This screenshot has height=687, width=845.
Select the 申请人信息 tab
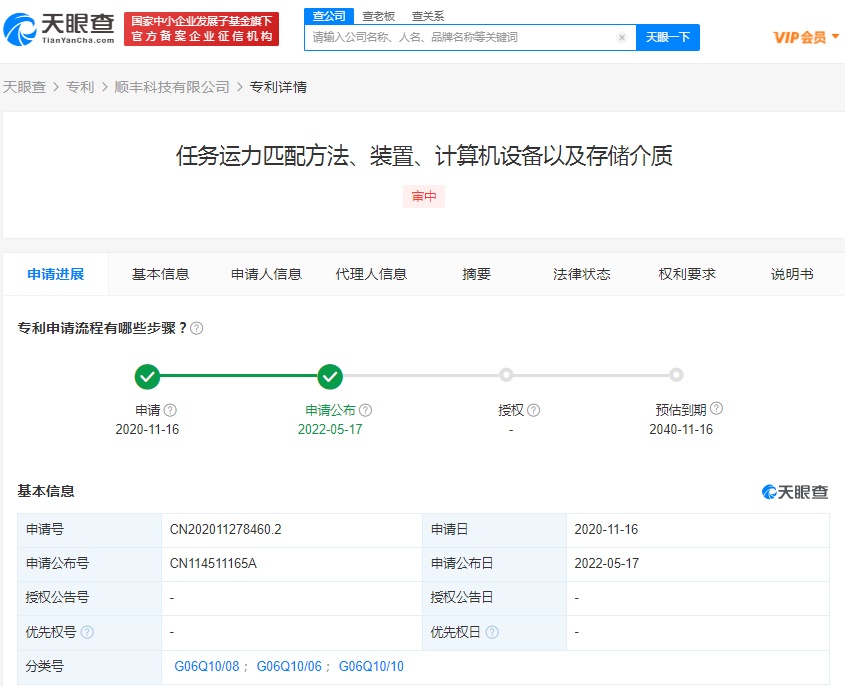(266, 274)
